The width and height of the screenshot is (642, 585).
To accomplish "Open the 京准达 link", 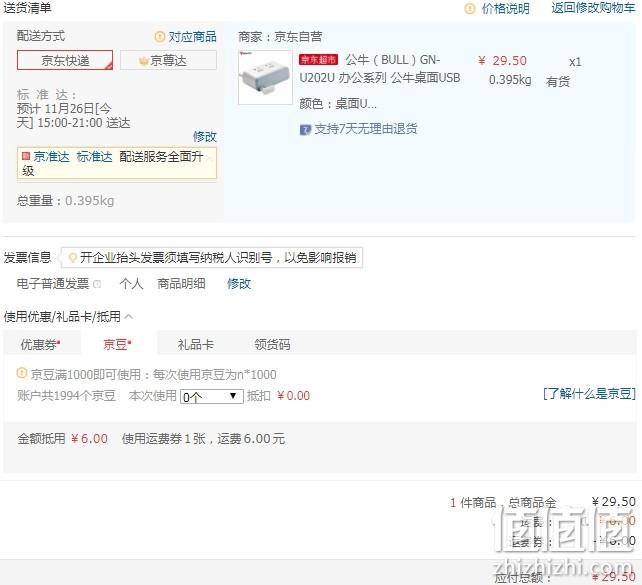I will [x=51, y=156].
